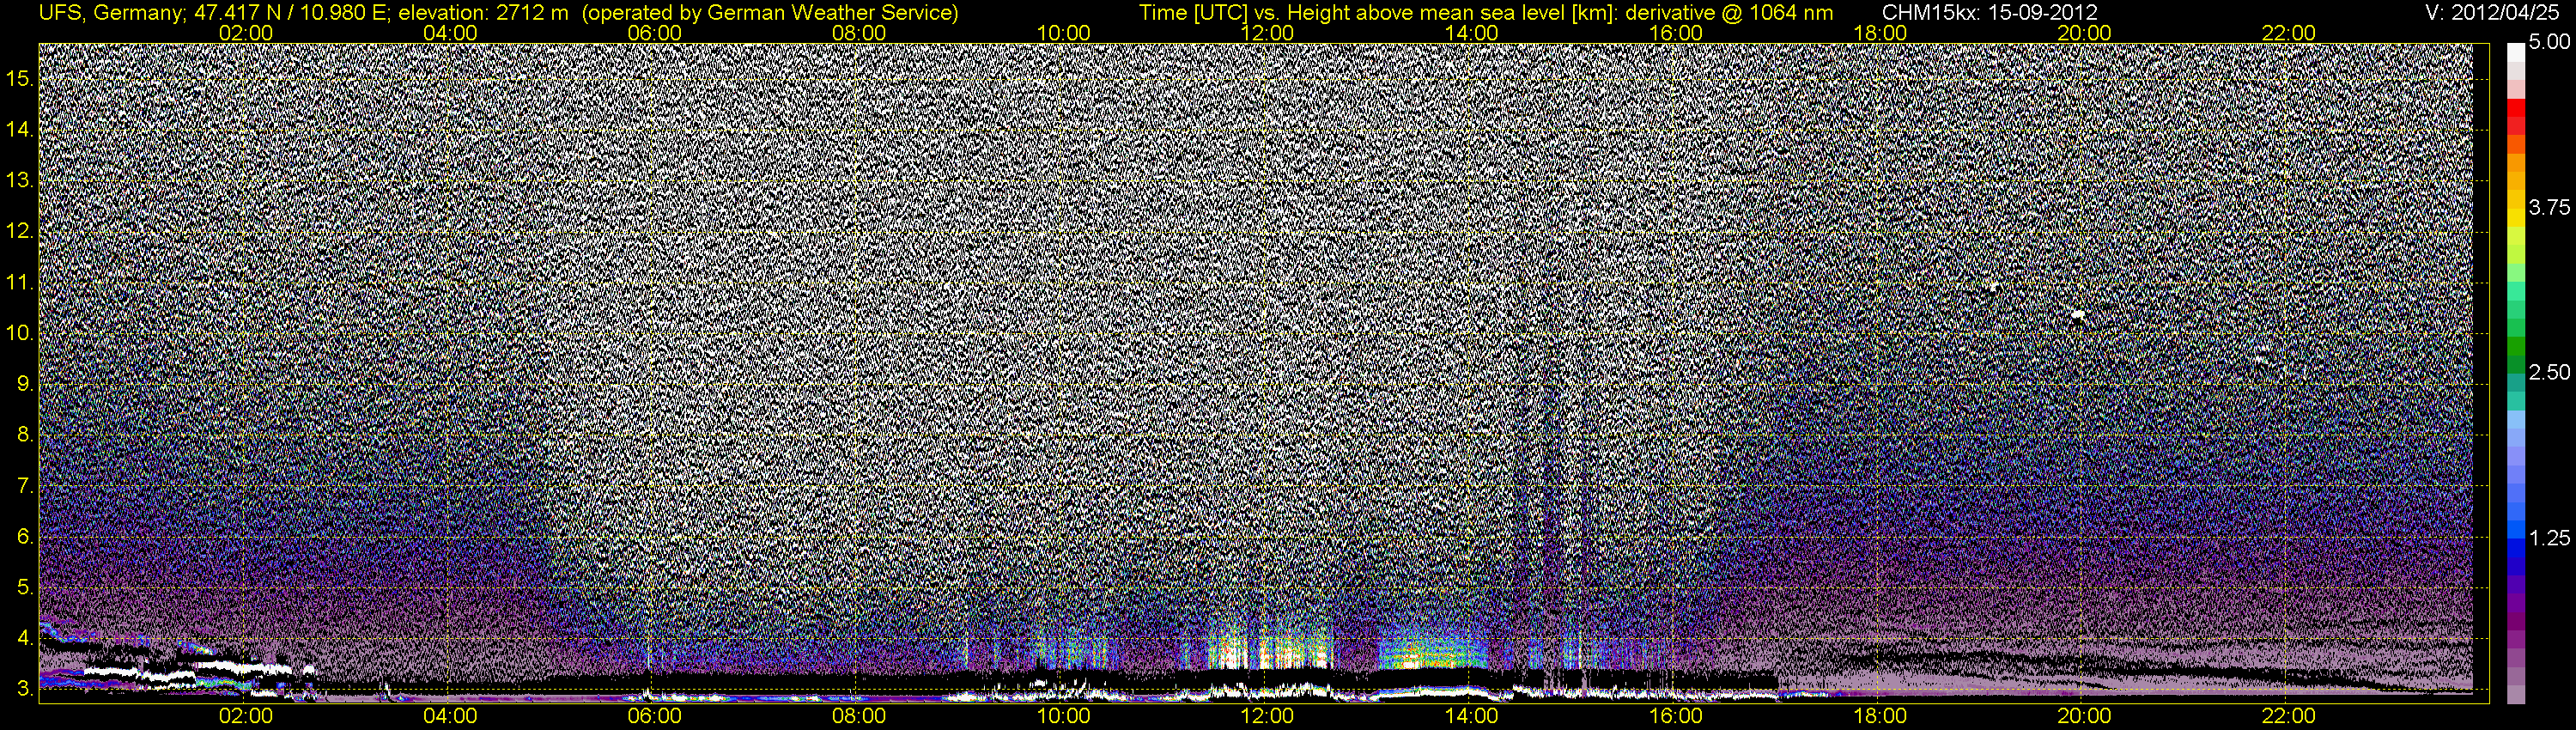Click the top time axis label 10:00
Image resolution: width=2576 pixels, height=730 pixels.
(1063, 33)
